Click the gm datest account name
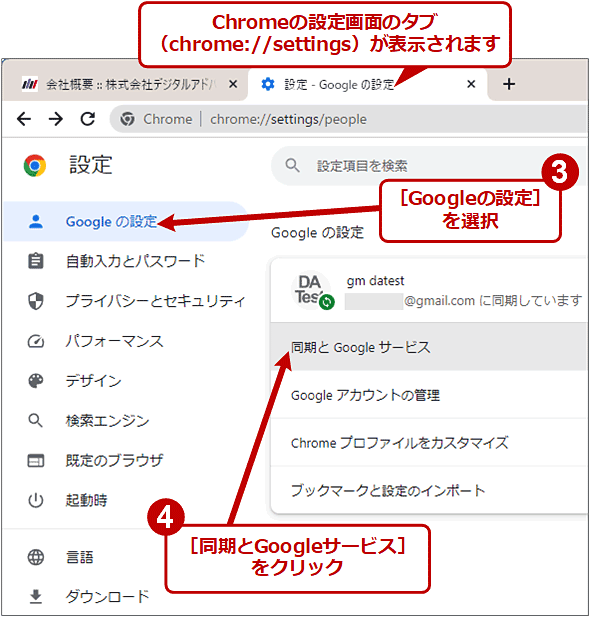 pos(375,281)
